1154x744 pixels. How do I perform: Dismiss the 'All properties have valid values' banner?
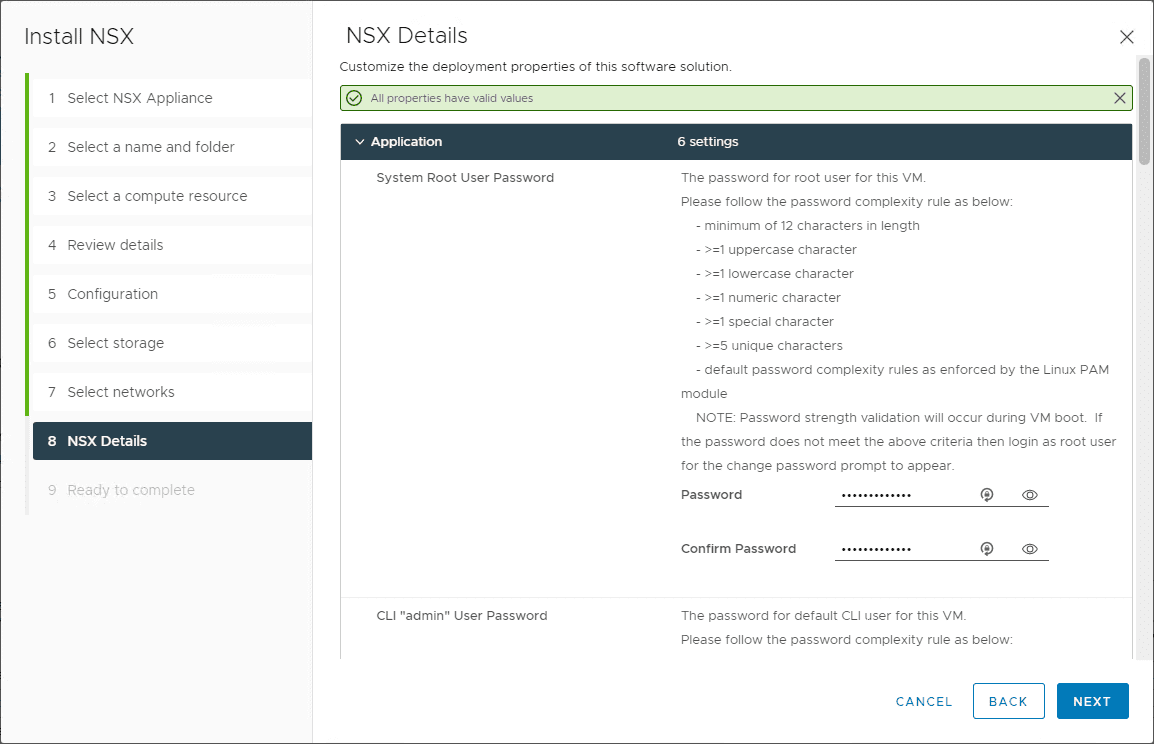tap(1119, 97)
